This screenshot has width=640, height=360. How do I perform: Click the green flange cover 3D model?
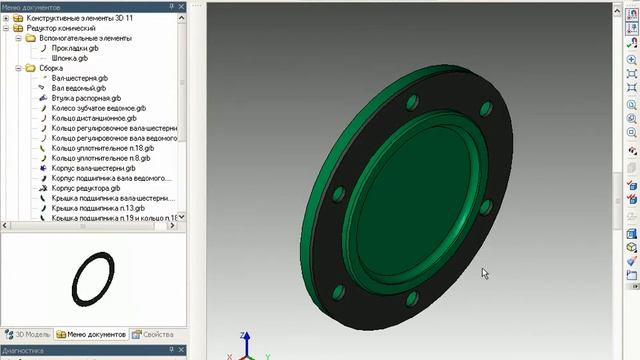click(407, 197)
